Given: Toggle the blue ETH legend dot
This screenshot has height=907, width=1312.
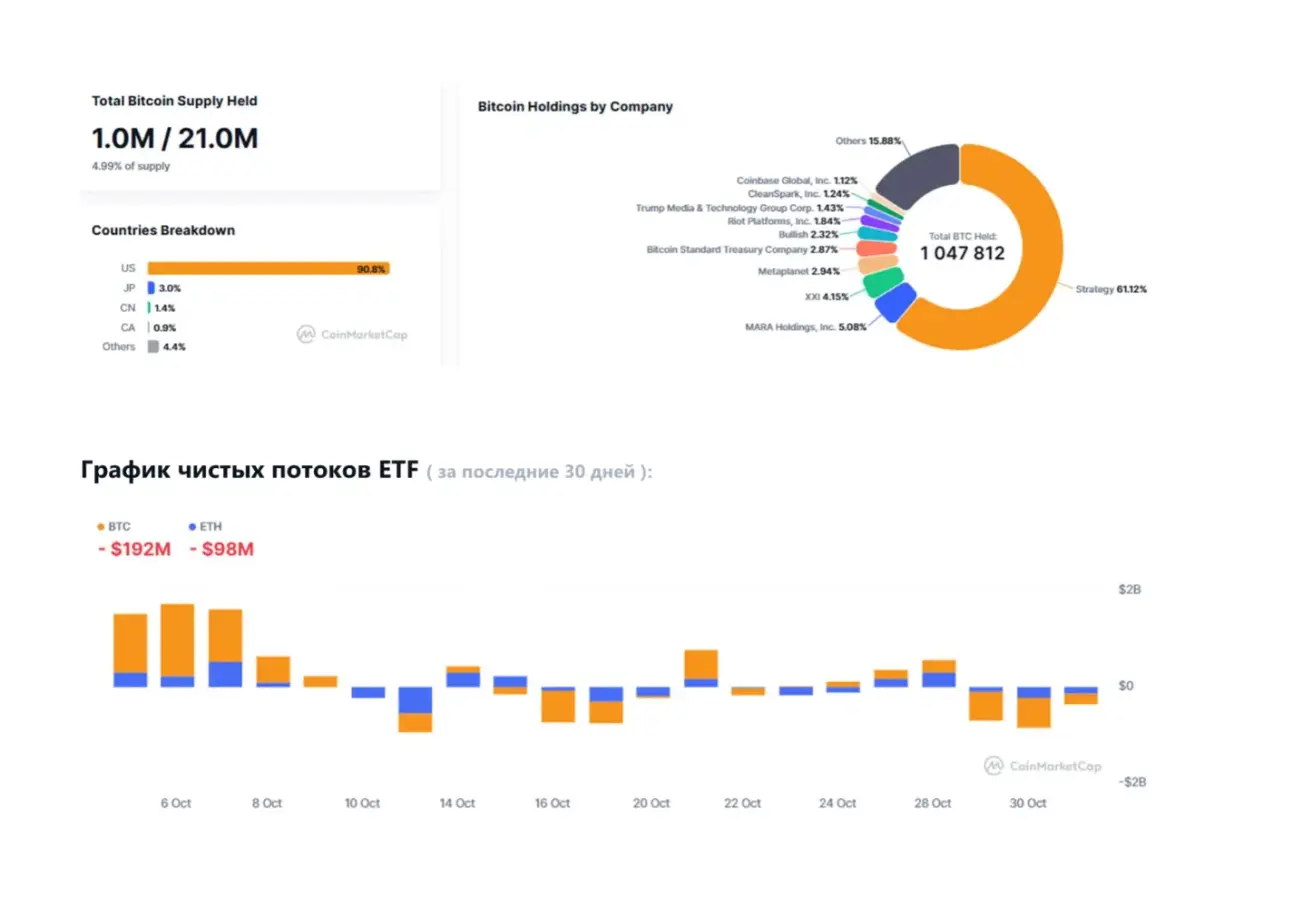Looking at the screenshot, I should point(192,526).
